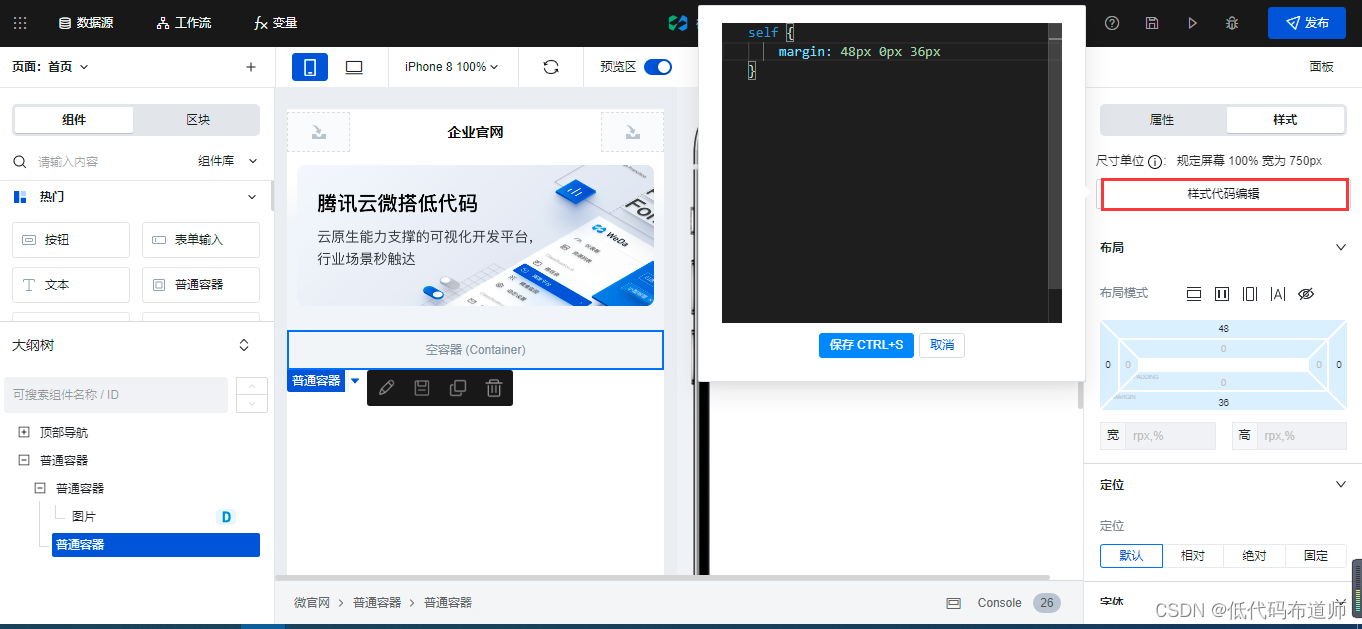Switch to the 属性 properties tab
Image resolution: width=1362 pixels, height=629 pixels.
point(1162,120)
